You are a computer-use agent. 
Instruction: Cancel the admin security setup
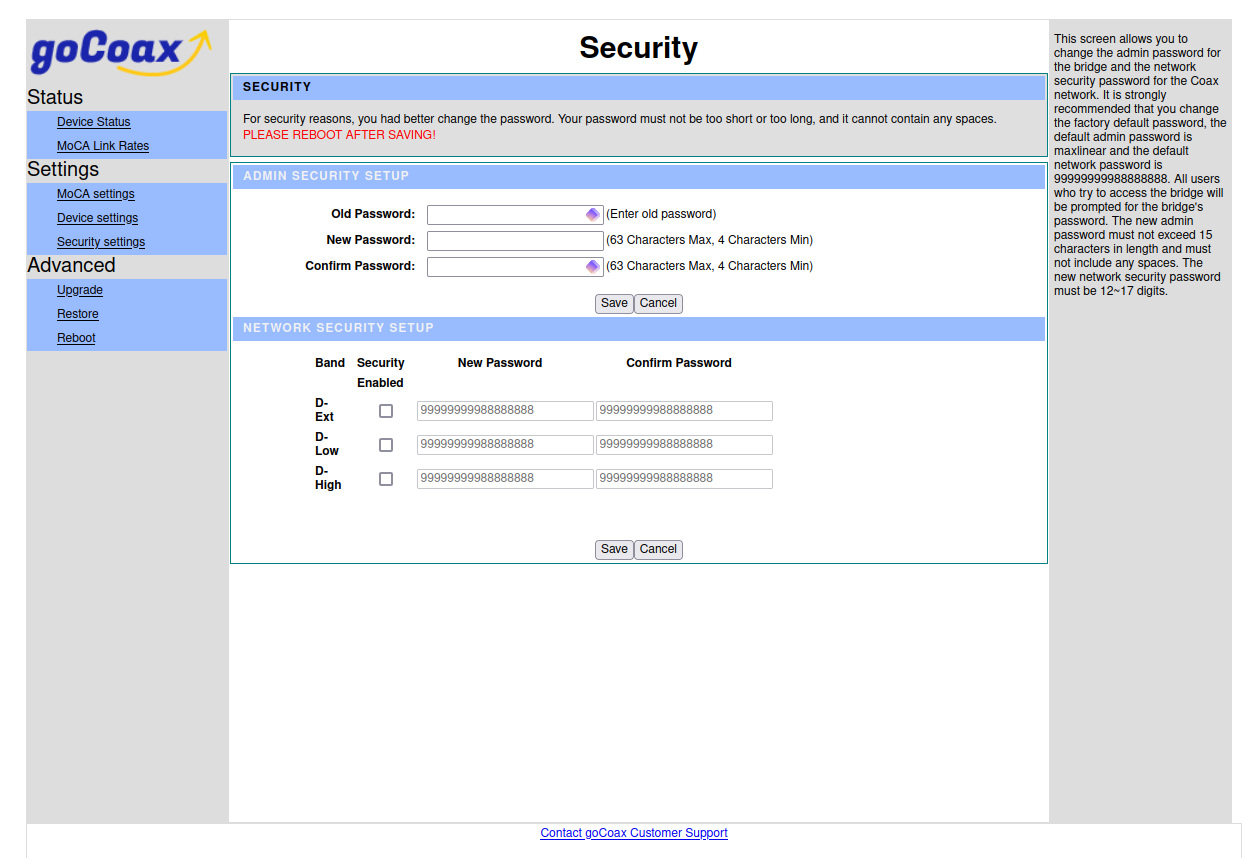click(658, 303)
